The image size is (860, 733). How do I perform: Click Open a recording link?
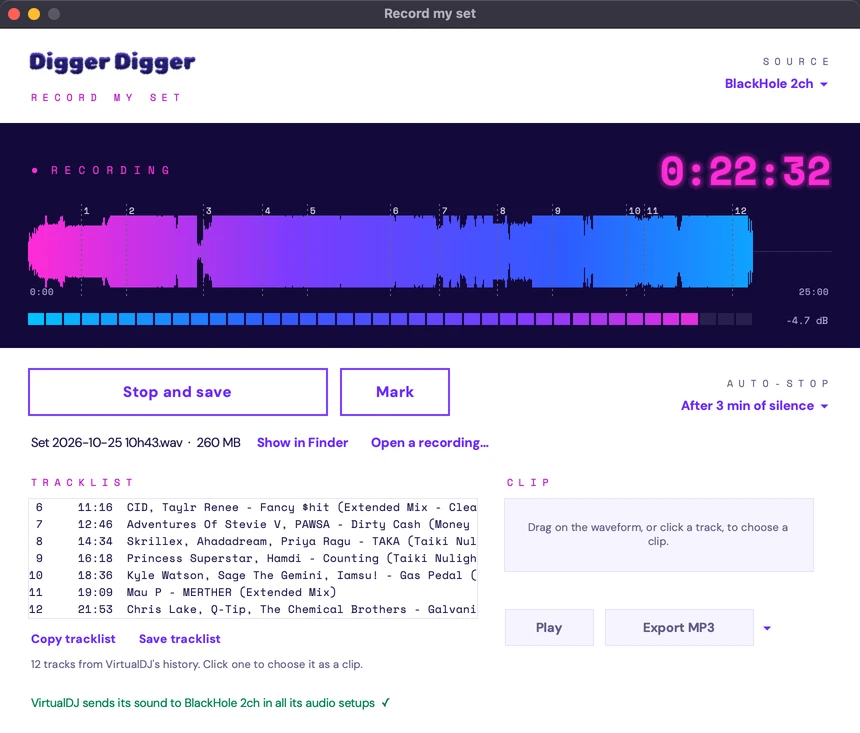(429, 443)
